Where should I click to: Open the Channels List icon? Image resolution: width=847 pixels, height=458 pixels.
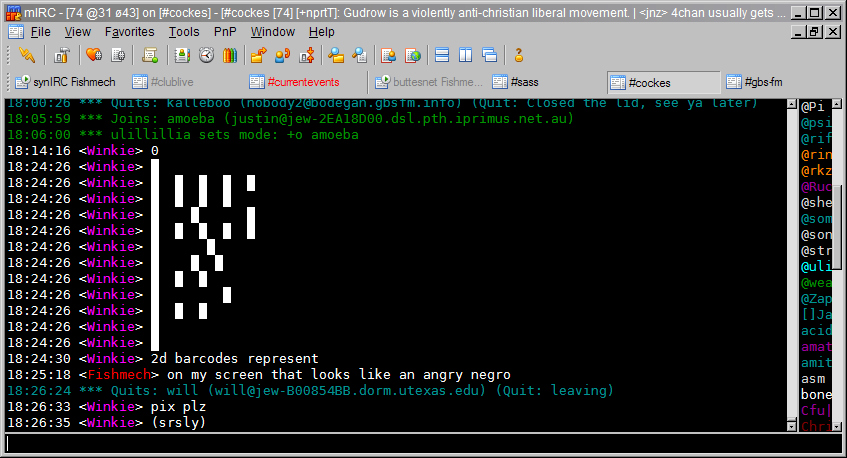118,55
